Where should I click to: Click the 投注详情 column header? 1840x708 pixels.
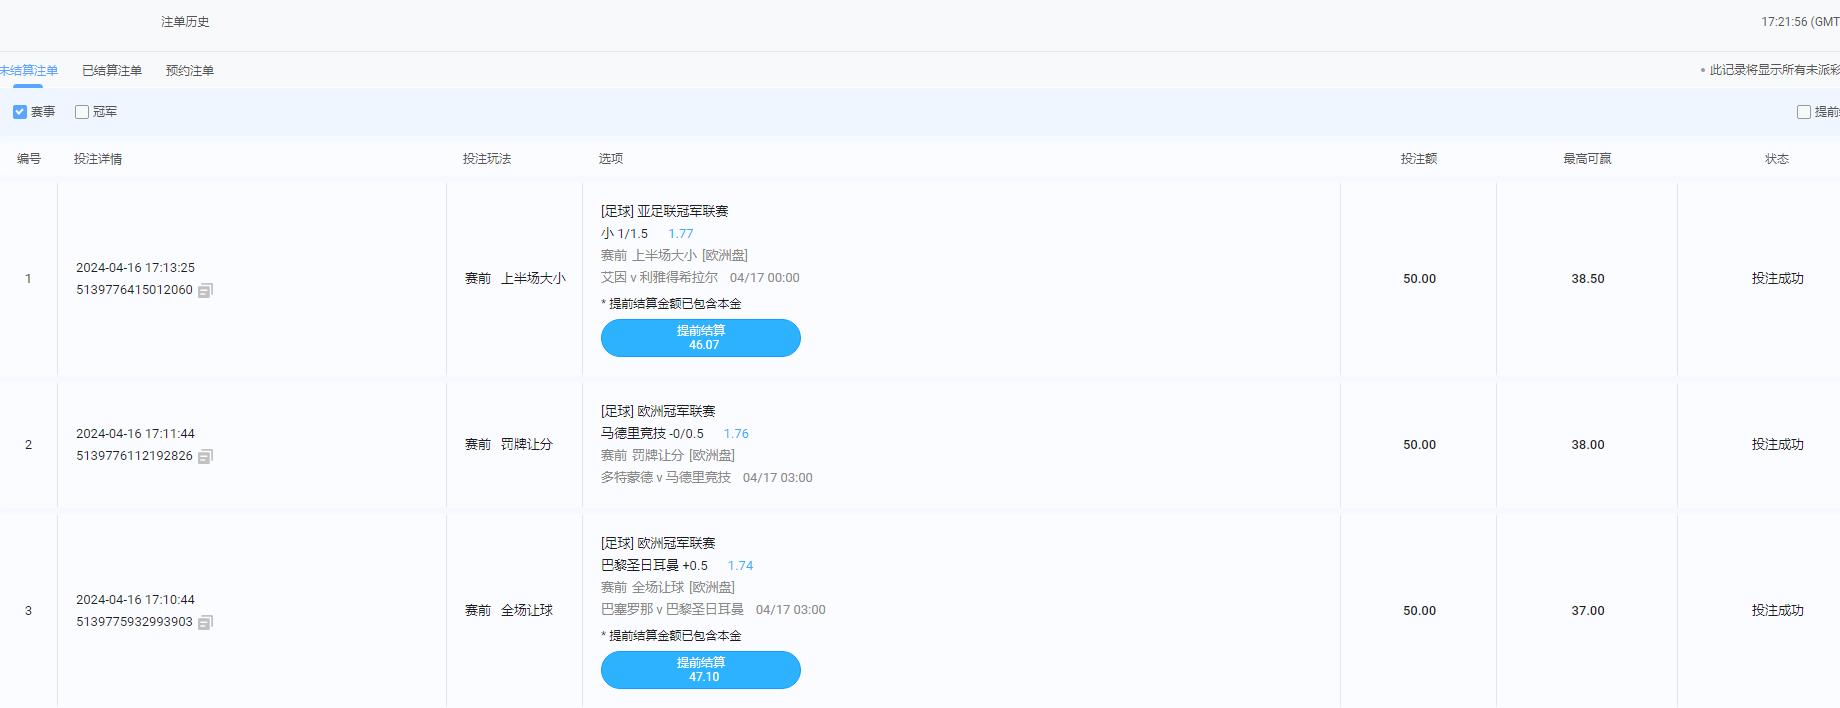point(98,159)
